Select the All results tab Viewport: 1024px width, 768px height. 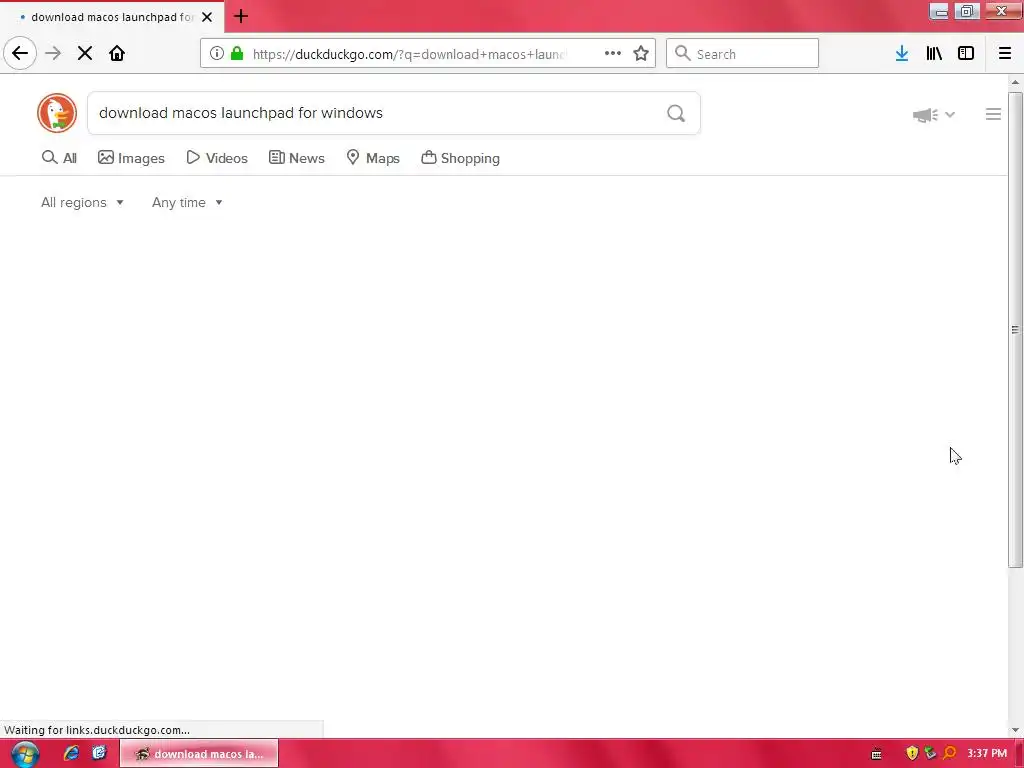coord(59,158)
